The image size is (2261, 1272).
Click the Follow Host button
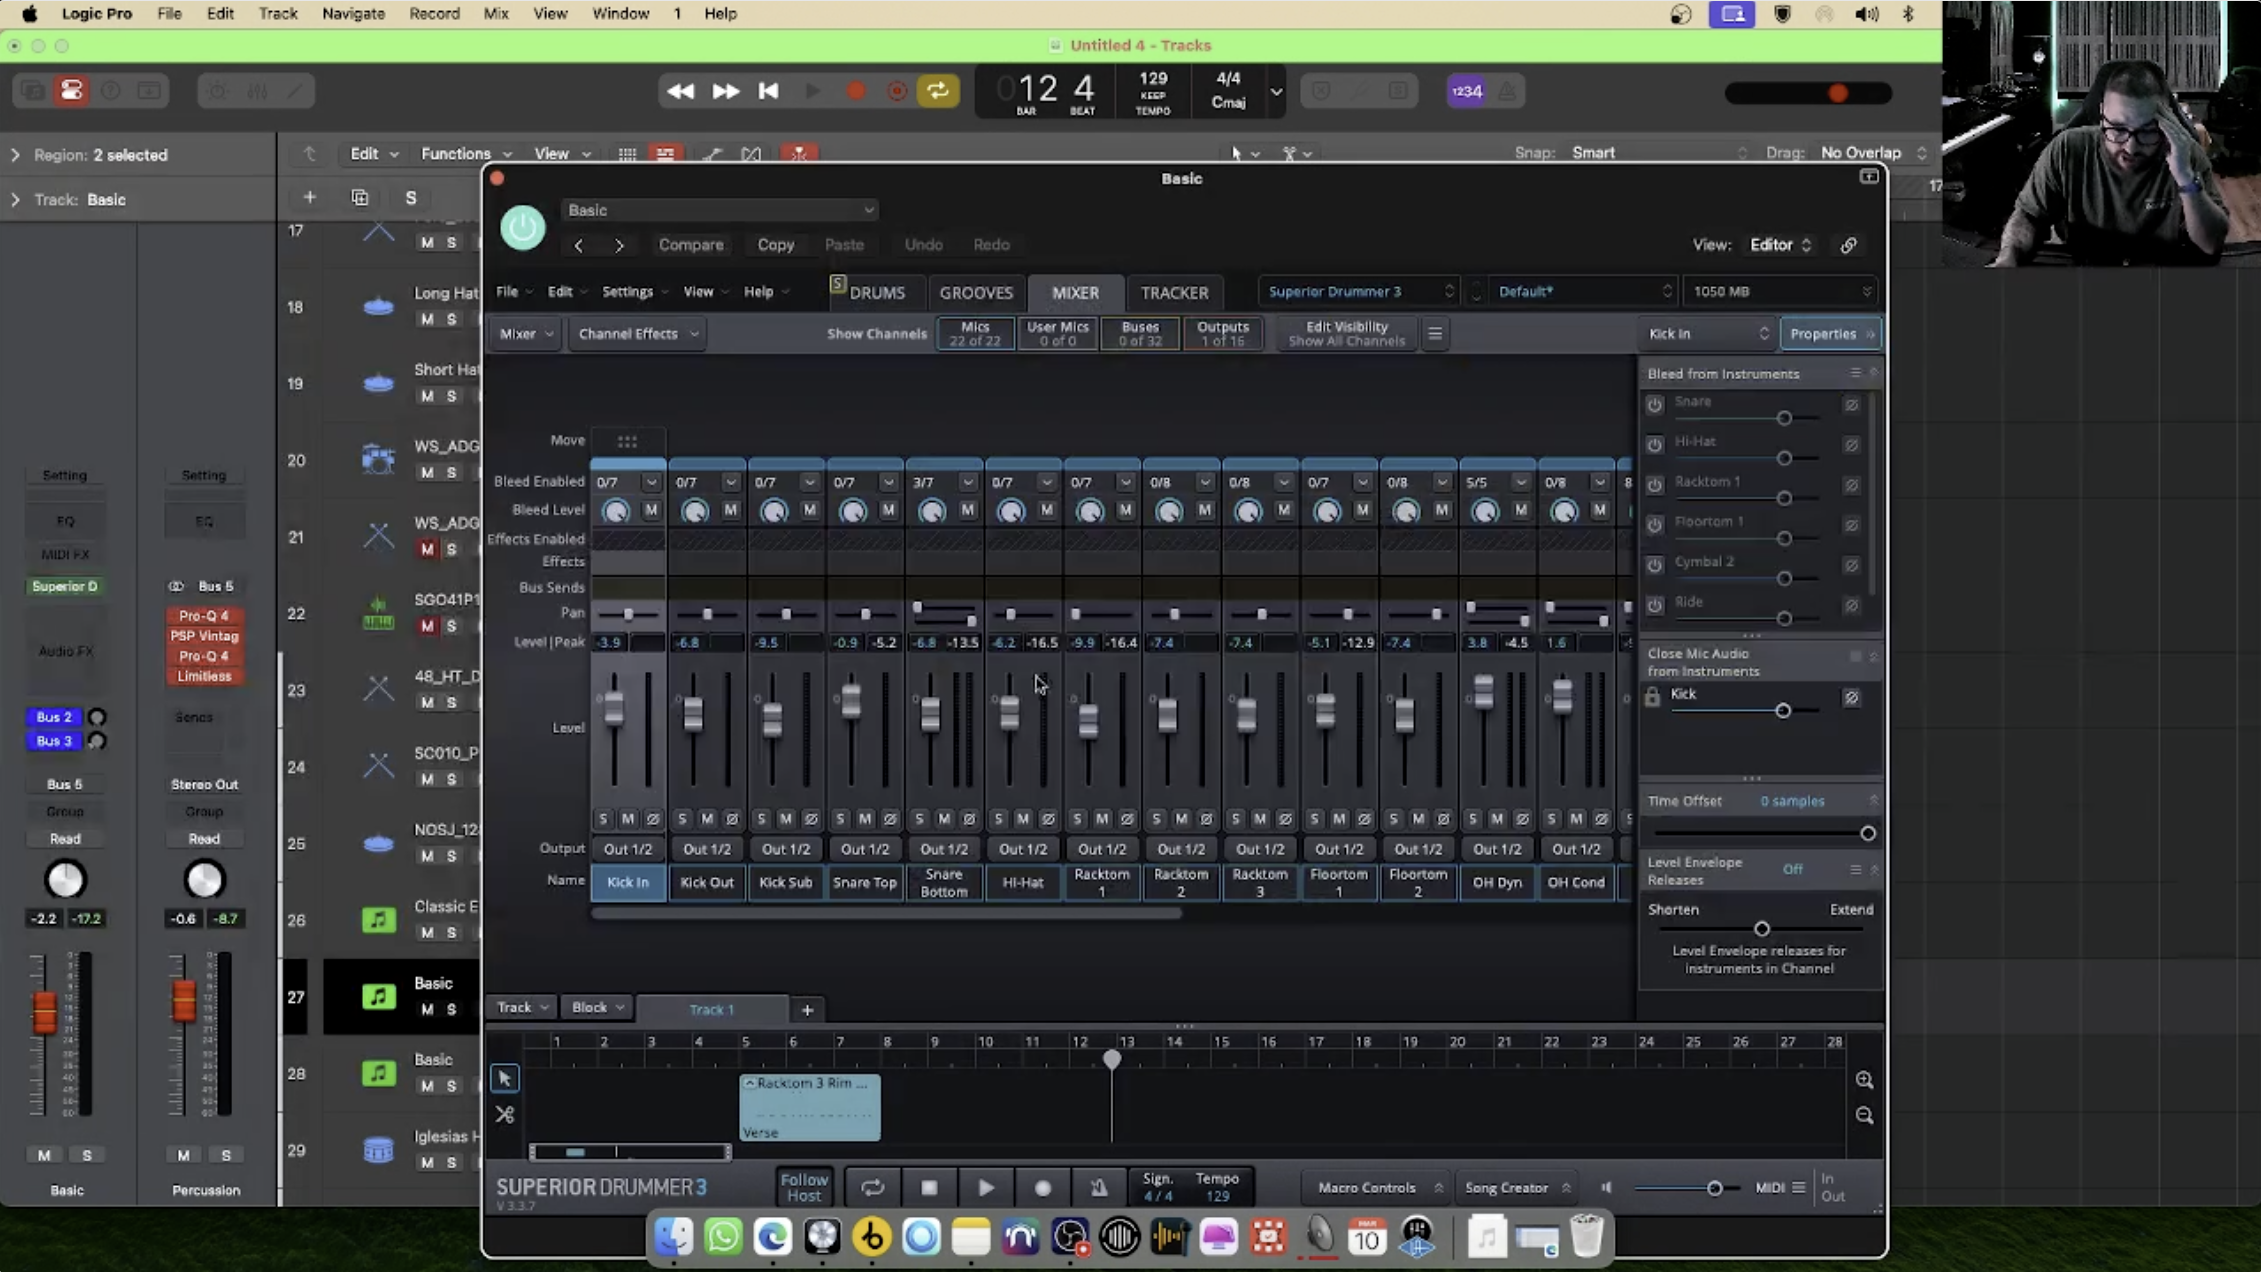[x=803, y=1187]
